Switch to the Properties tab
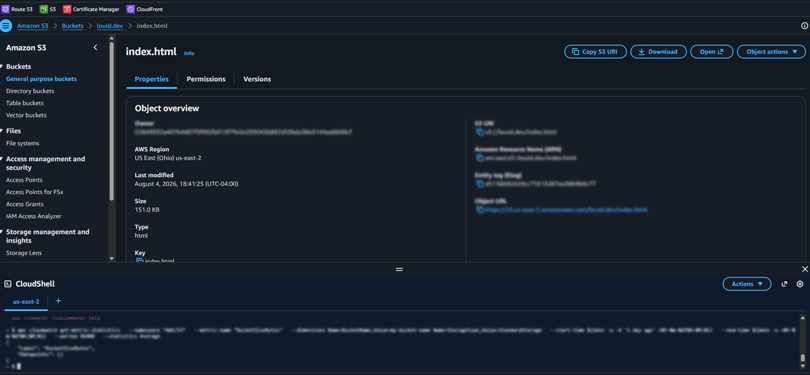The height and width of the screenshot is (375, 810). (x=151, y=79)
